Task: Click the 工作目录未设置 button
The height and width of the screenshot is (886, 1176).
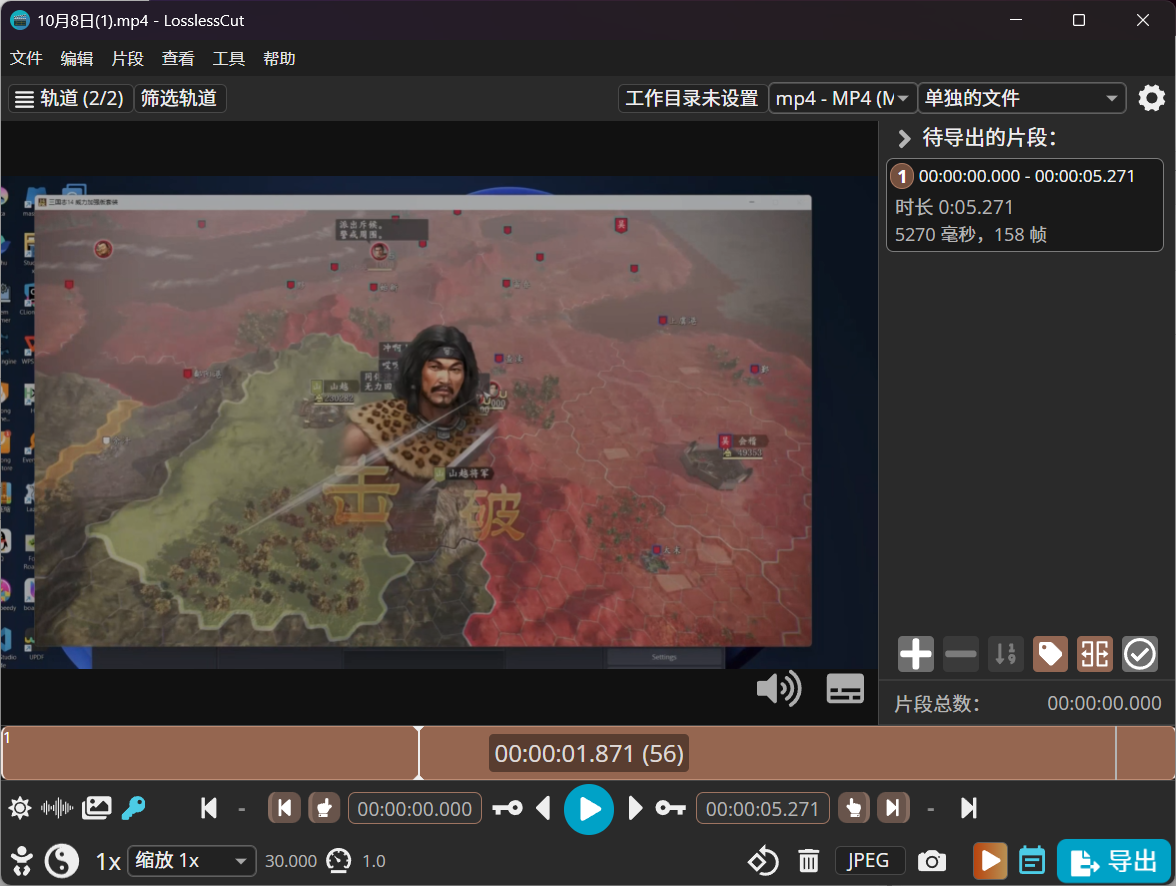Action: pyautogui.click(x=692, y=98)
